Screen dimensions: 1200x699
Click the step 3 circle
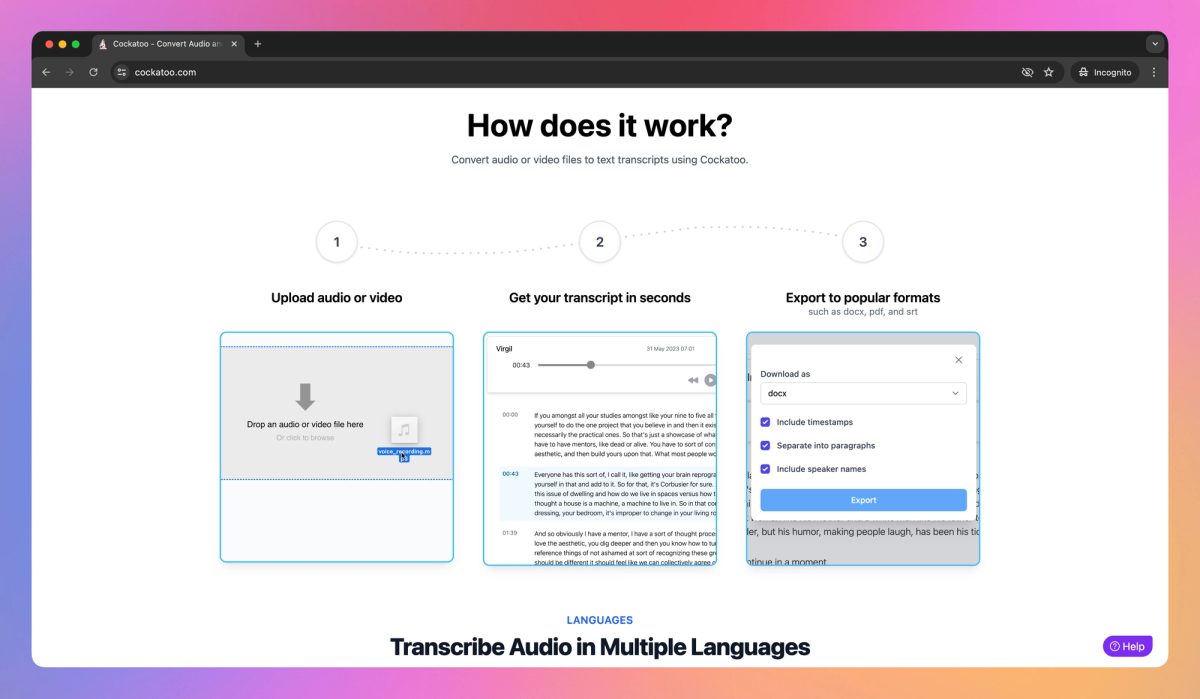[863, 242]
